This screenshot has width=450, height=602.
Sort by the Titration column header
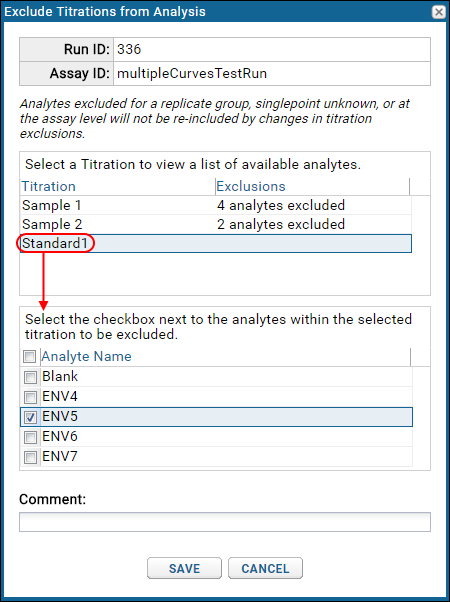[x=117, y=186]
